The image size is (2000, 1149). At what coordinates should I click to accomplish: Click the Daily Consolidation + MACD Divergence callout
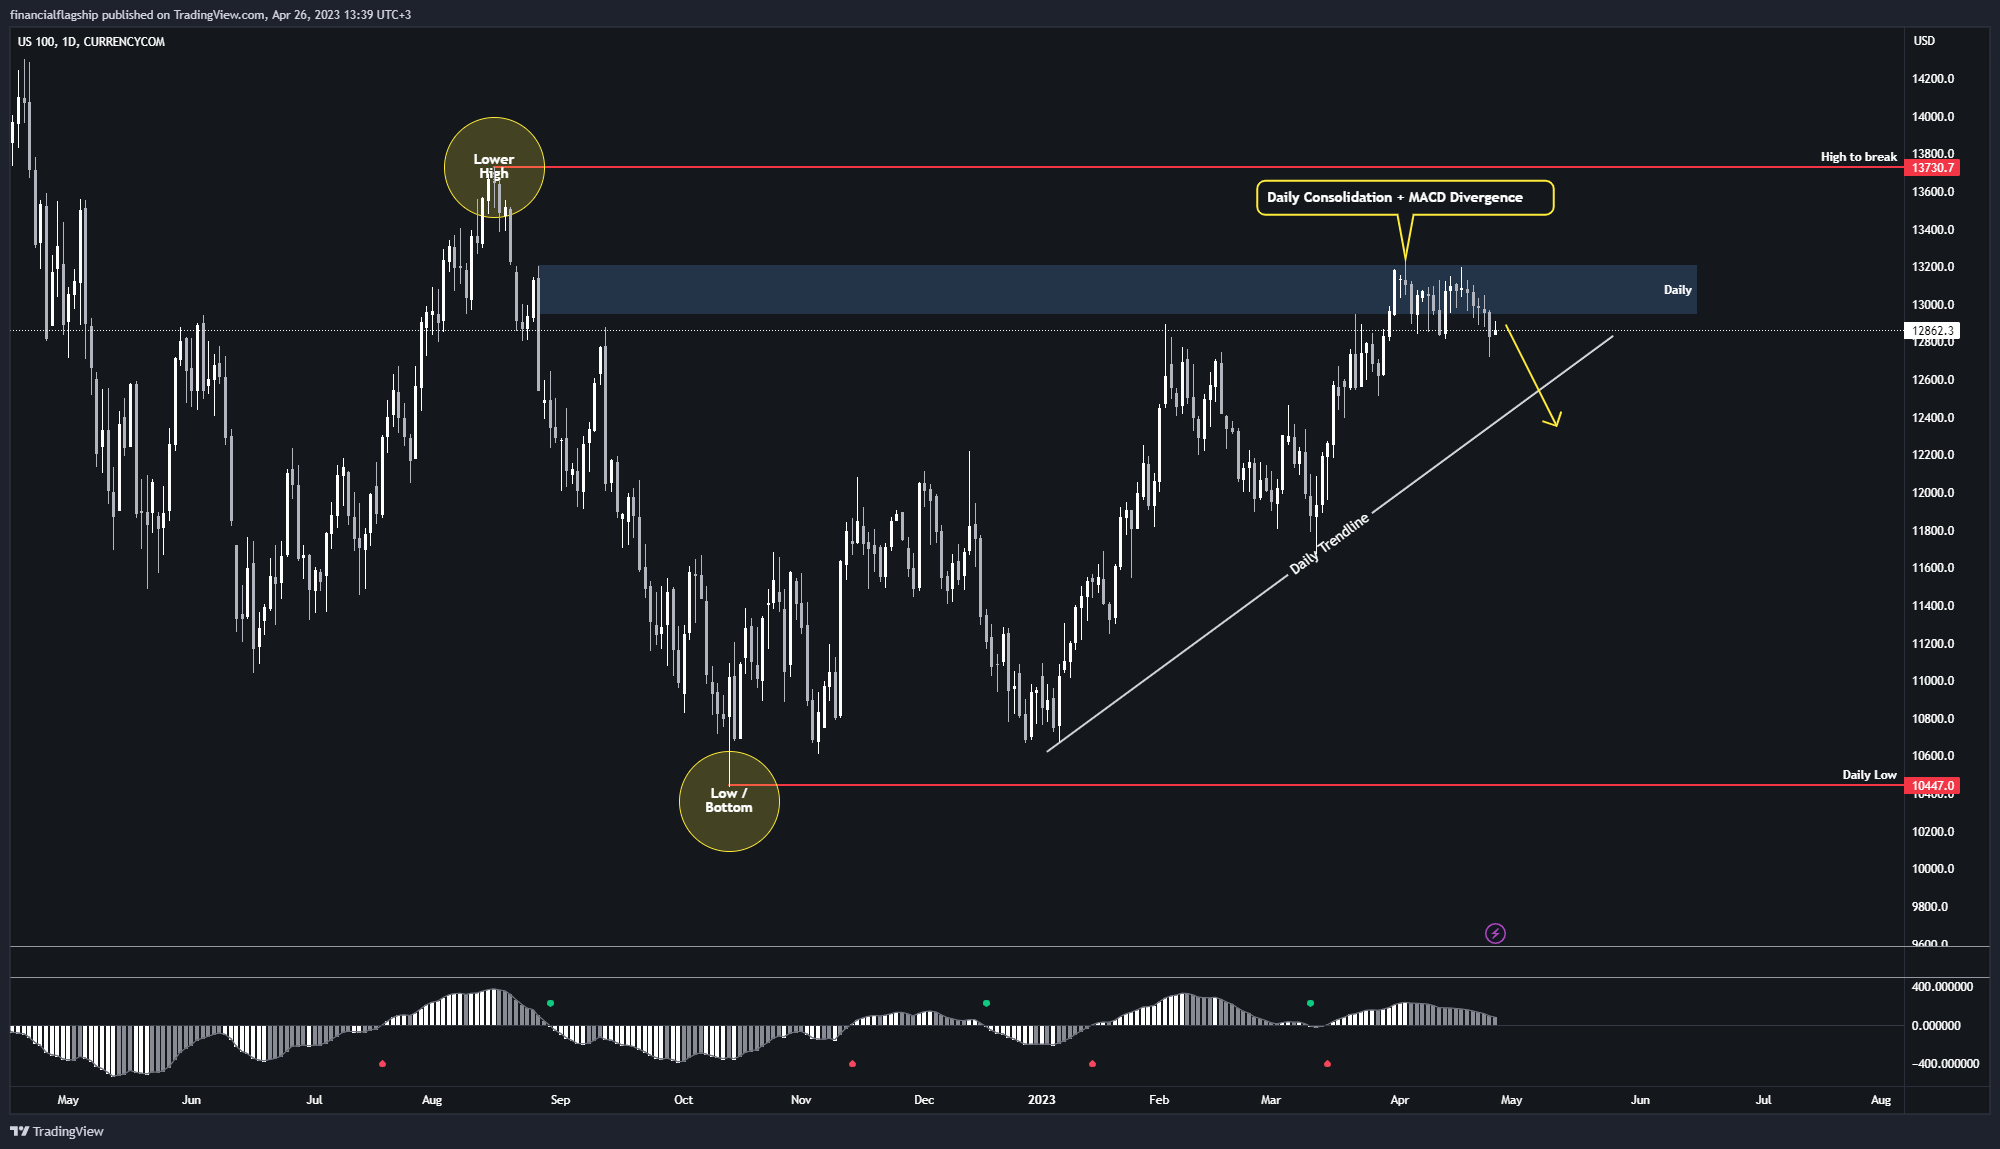(x=1405, y=197)
